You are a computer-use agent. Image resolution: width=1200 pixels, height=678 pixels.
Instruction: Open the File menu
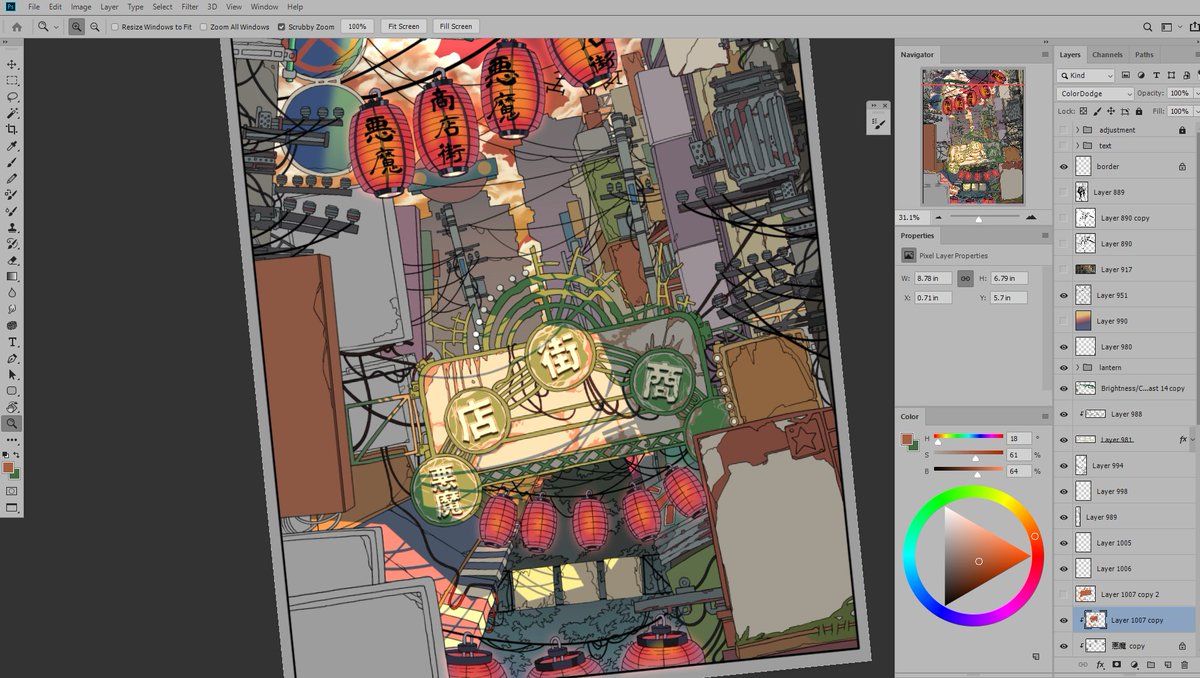click(x=34, y=7)
